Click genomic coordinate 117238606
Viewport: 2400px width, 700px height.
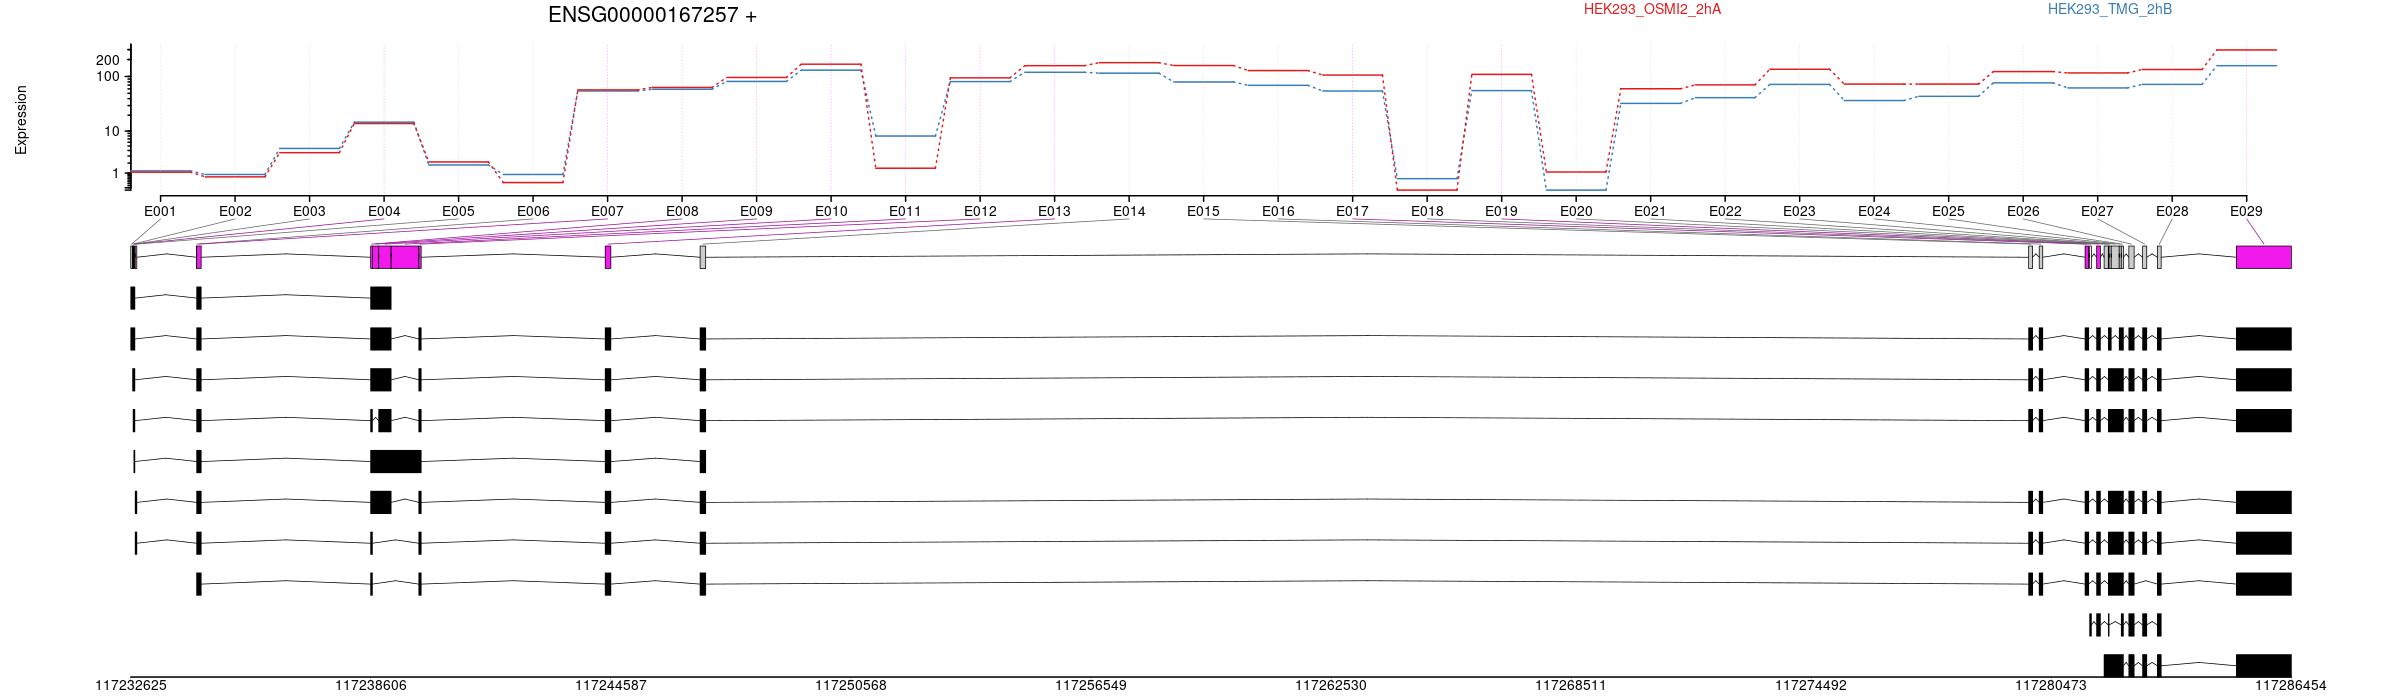pos(371,686)
